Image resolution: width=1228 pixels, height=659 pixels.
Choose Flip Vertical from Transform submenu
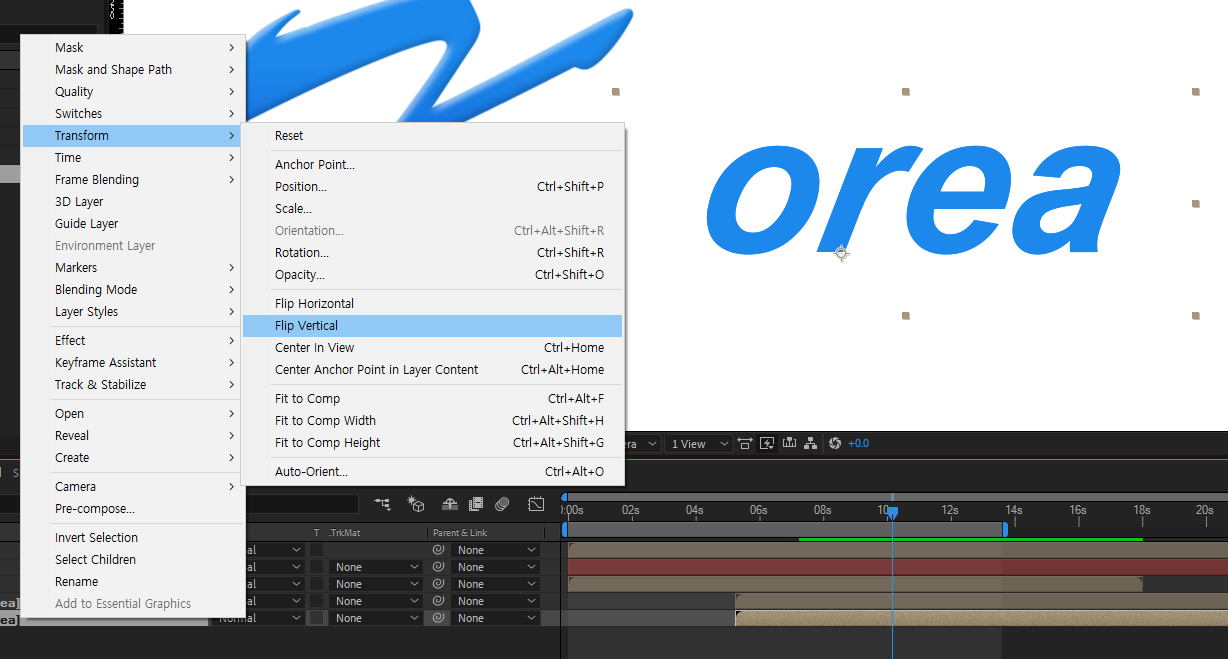click(x=432, y=325)
